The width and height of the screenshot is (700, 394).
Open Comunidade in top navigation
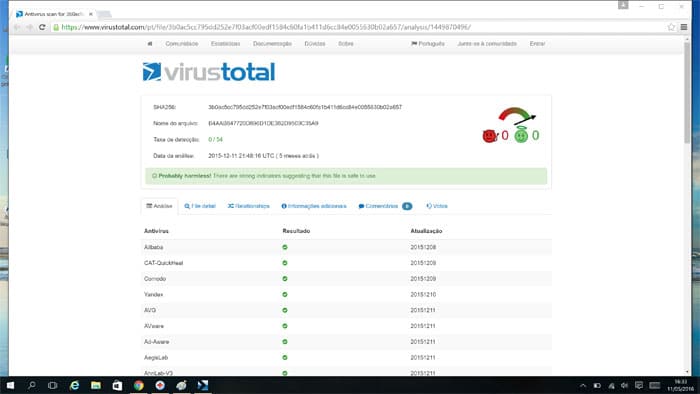coord(182,44)
